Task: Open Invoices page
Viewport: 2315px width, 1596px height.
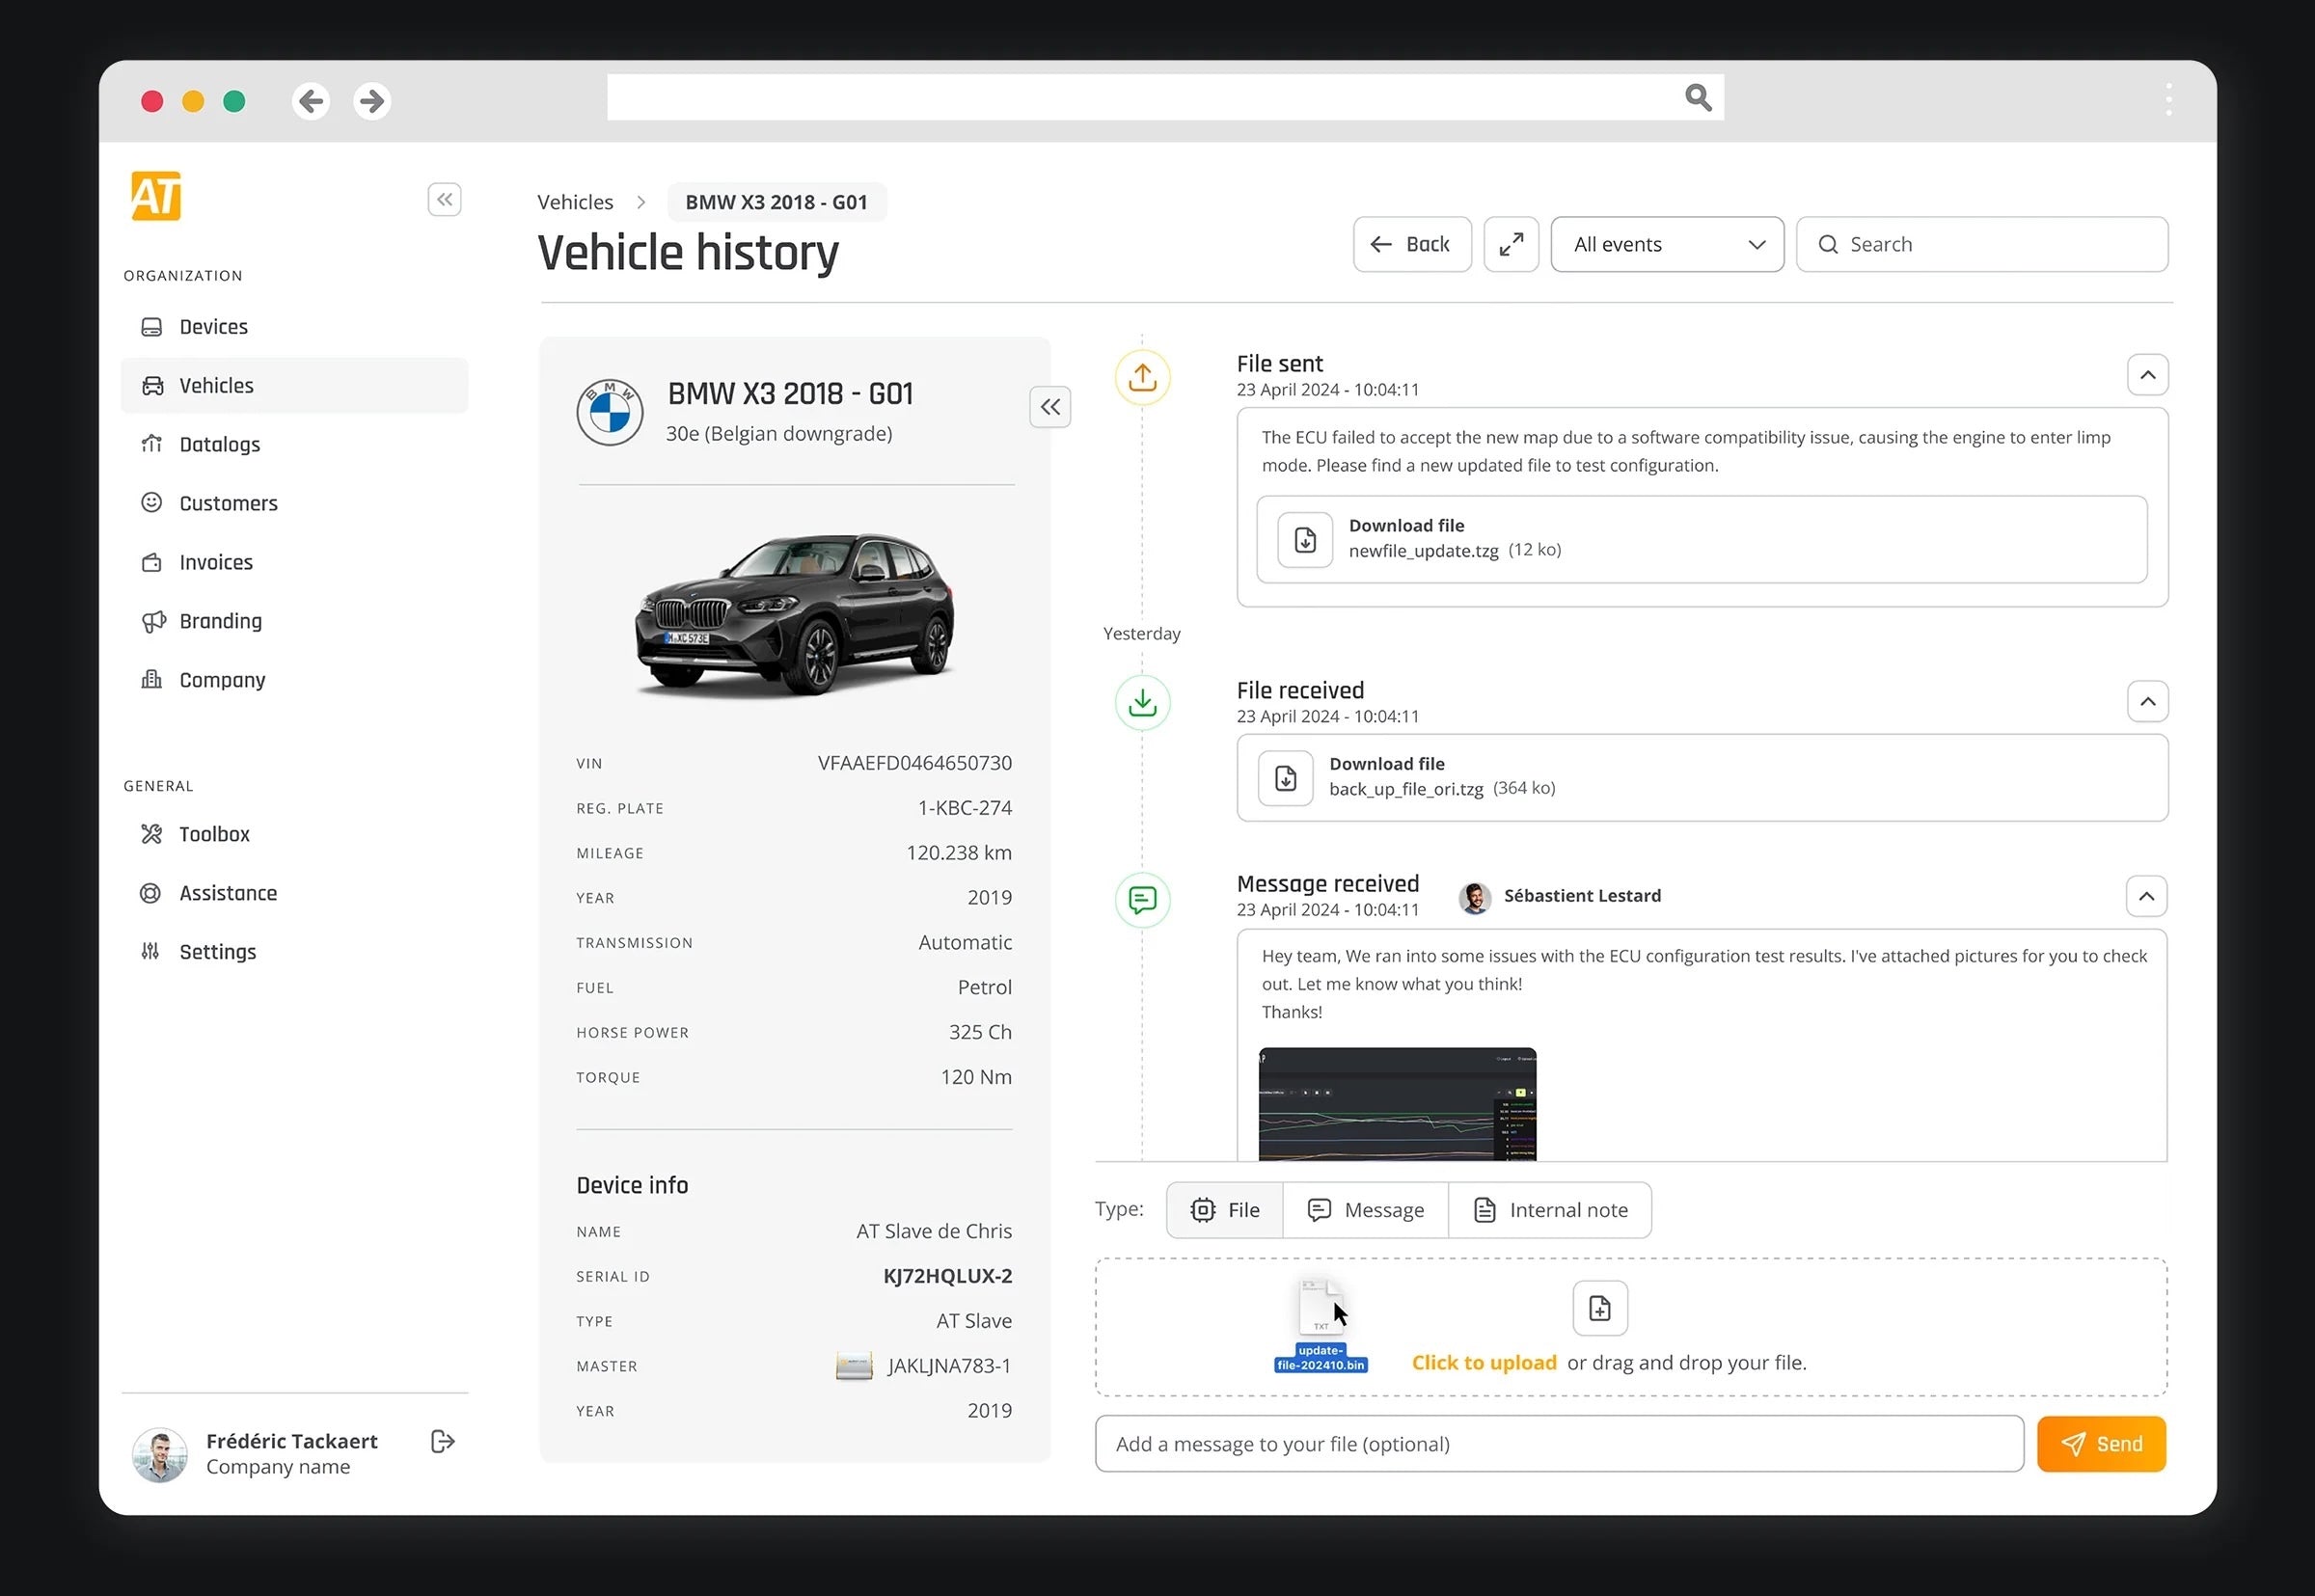Action: (294, 562)
